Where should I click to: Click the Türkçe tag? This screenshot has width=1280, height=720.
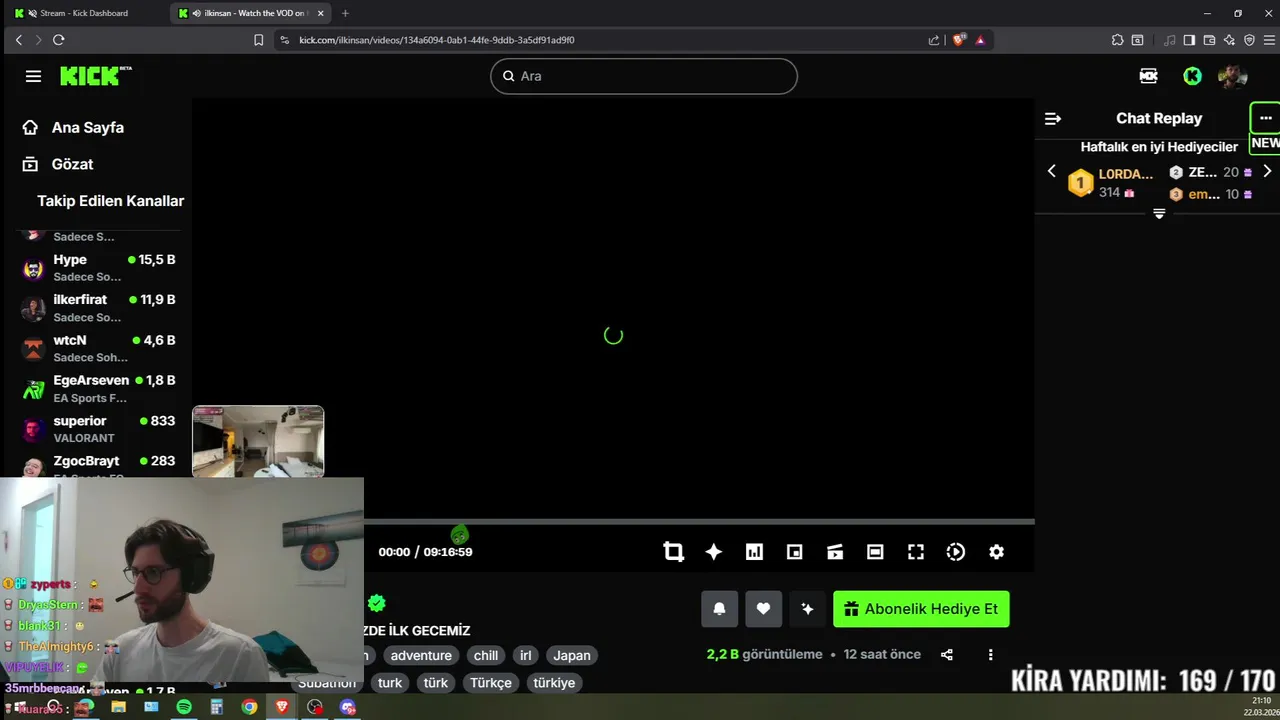point(491,683)
